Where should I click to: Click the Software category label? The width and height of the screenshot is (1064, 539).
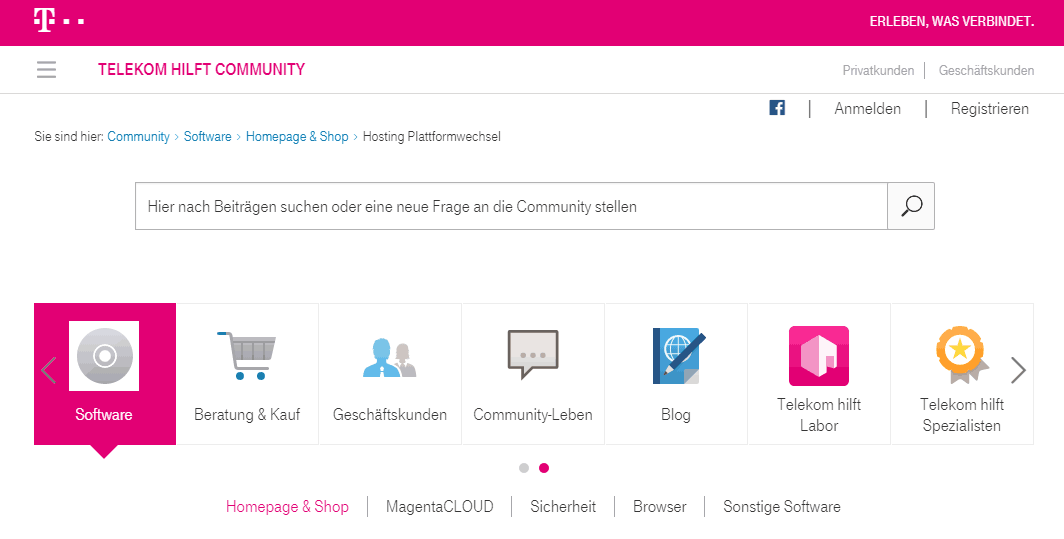tap(104, 414)
